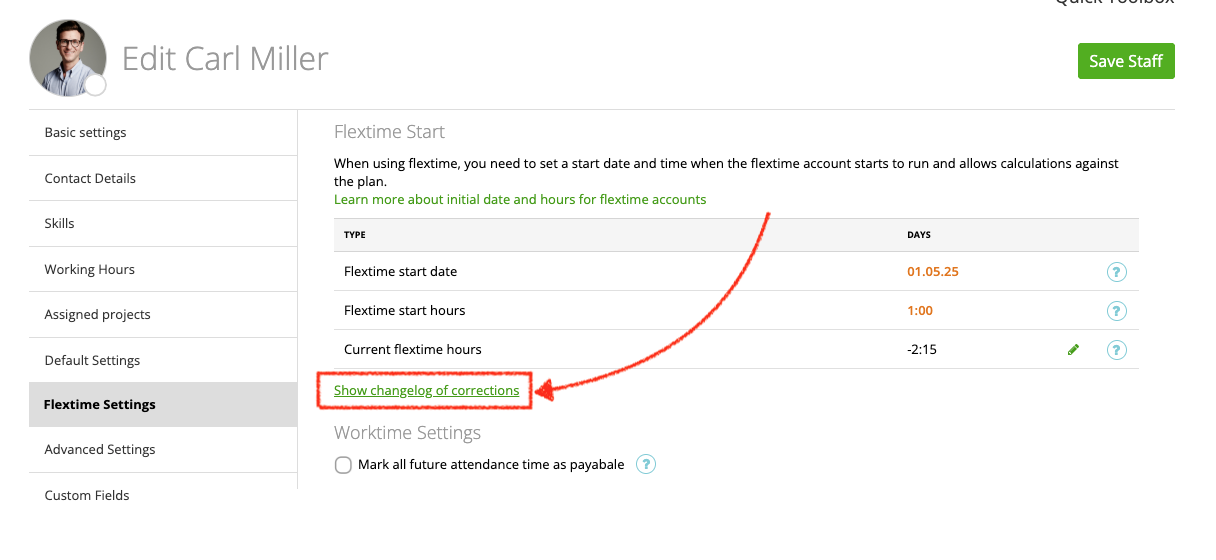Click pencil icon to edit current flextime hours

(1073, 350)
